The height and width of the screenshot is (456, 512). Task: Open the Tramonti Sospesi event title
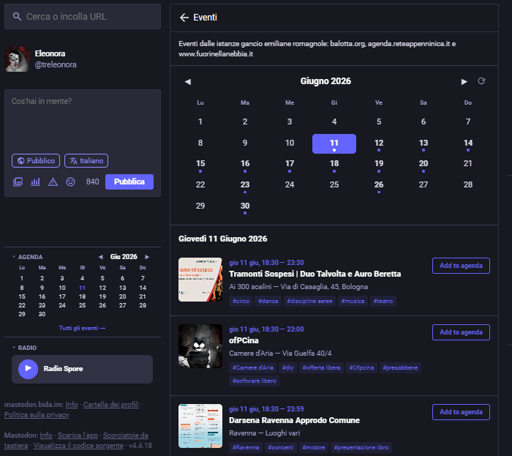click(x=315, y=274)
